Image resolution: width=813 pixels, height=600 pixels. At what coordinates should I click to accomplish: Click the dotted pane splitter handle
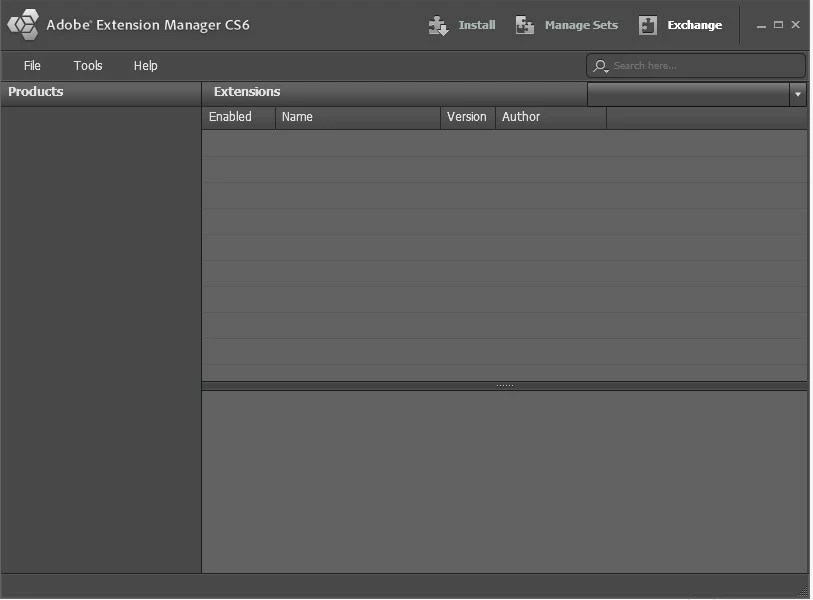tap(504, 385)
